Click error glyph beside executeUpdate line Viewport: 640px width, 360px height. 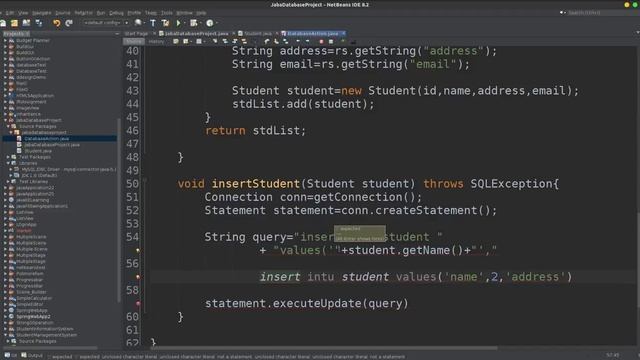138,303
